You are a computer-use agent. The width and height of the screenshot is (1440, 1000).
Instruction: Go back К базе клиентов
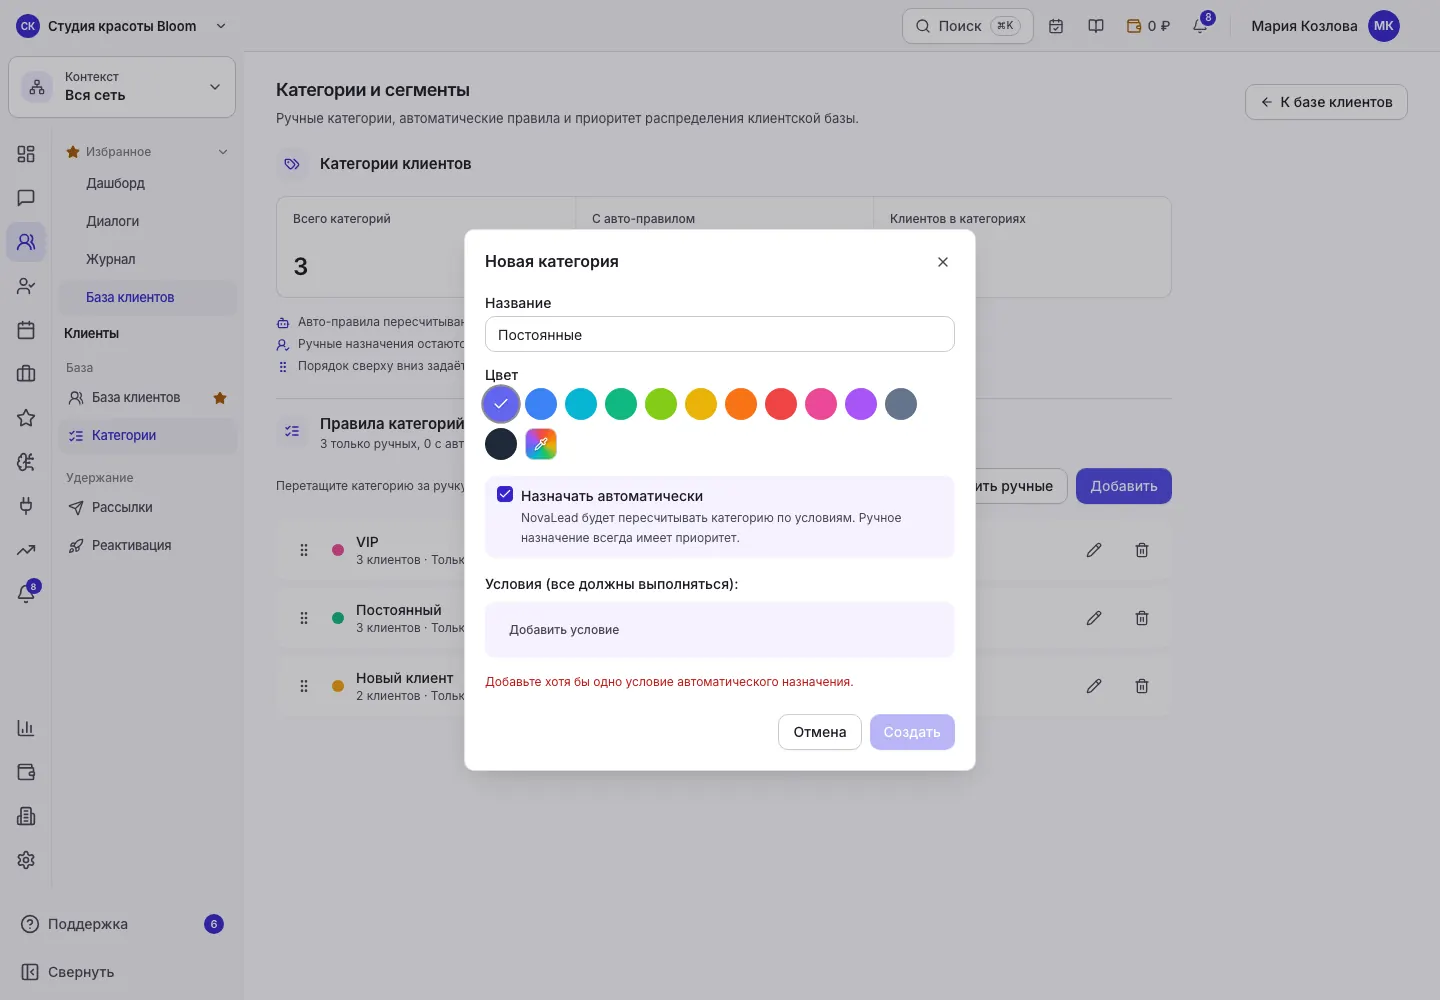pos(1326,102)
